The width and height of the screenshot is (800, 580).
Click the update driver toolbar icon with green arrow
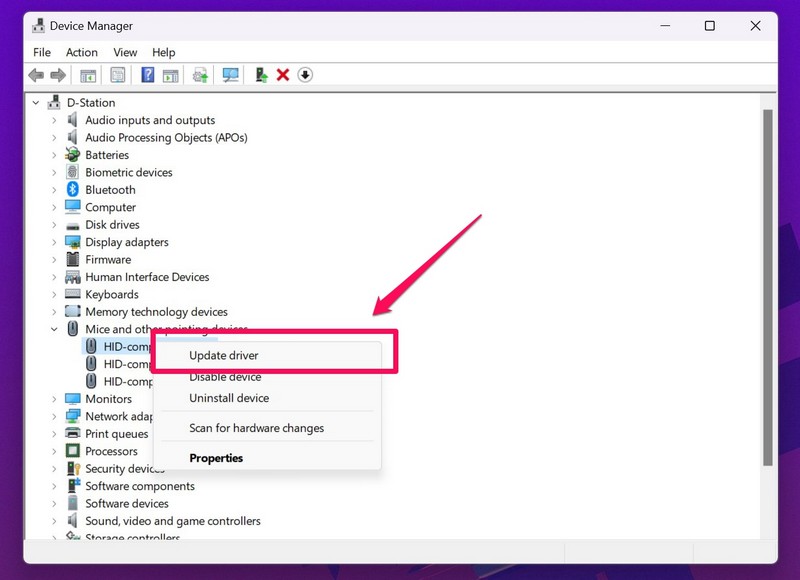[261, 75]
